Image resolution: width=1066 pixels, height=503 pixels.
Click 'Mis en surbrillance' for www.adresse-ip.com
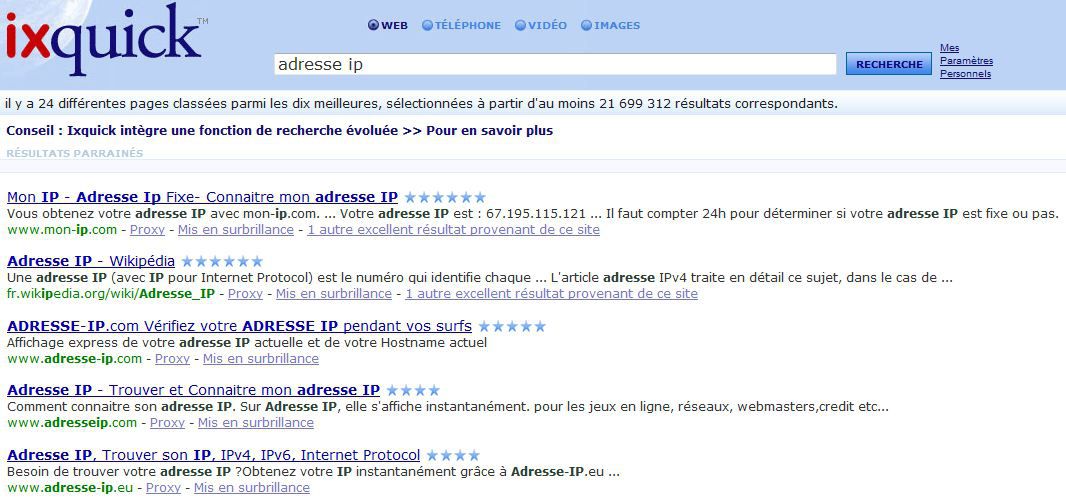pos(261,358)
